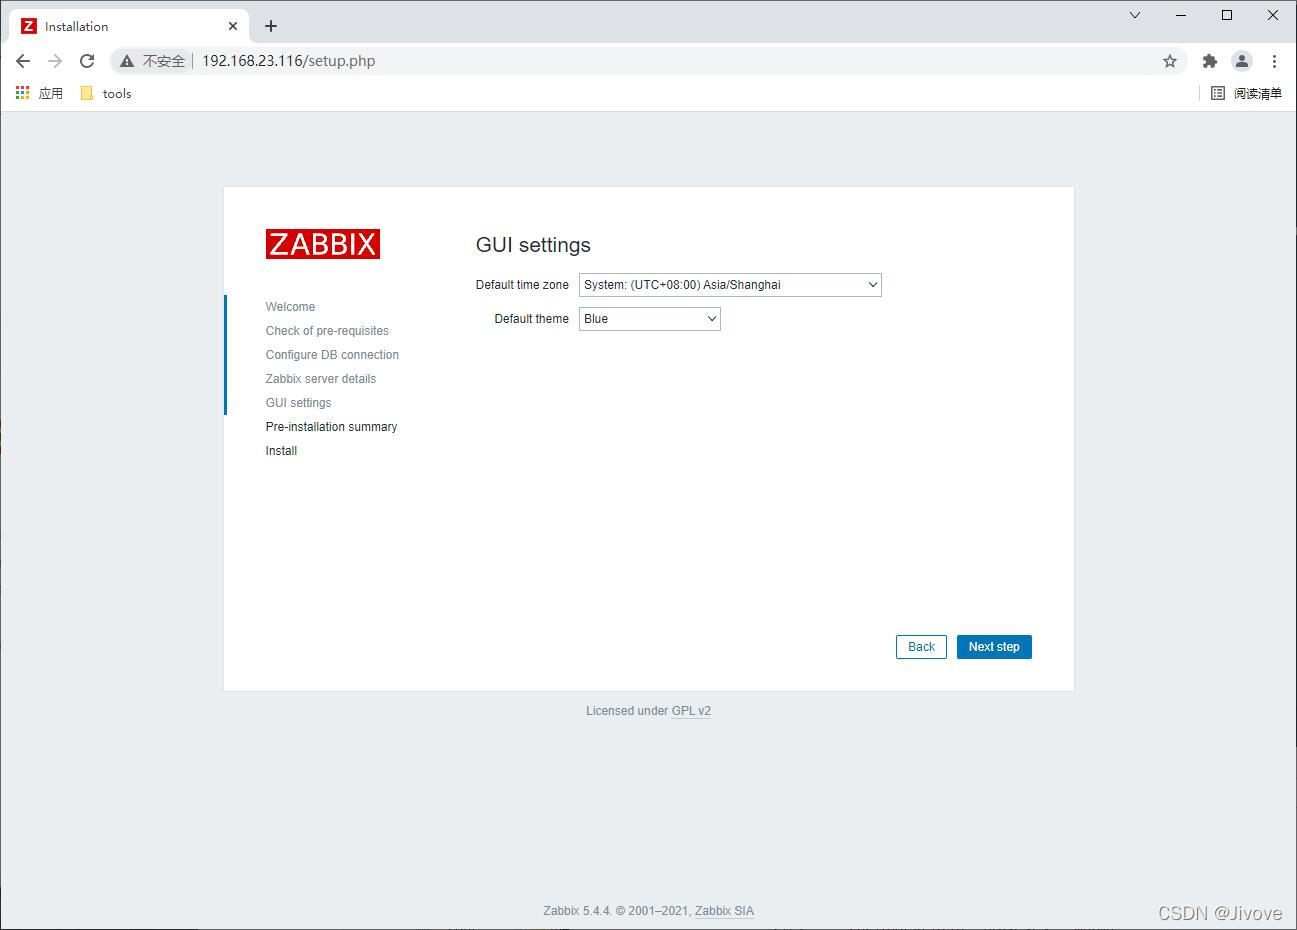Bookmark this page with the star icon

[x=1170, y=61]
